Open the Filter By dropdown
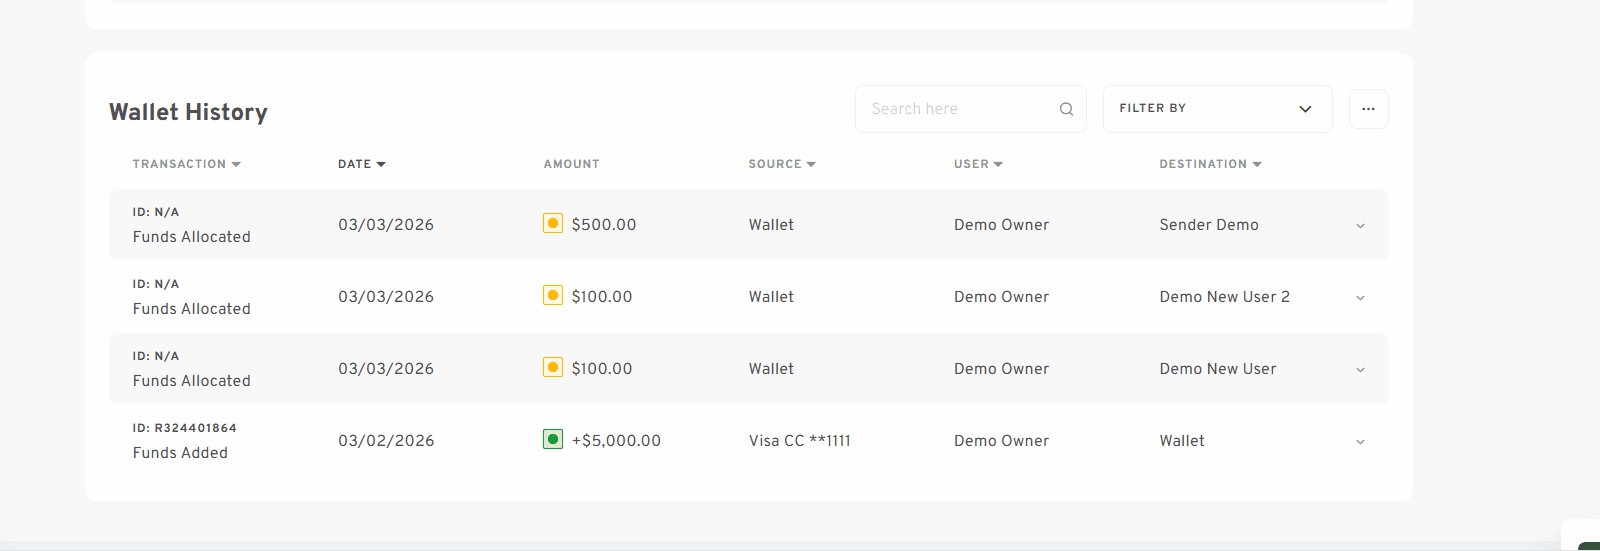This screenshot has height=551, width=1600. point(1217,109)
